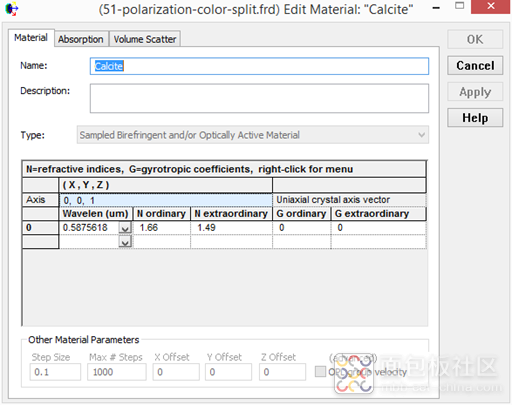Open the Volume Scatter tab

click(145, 39)
